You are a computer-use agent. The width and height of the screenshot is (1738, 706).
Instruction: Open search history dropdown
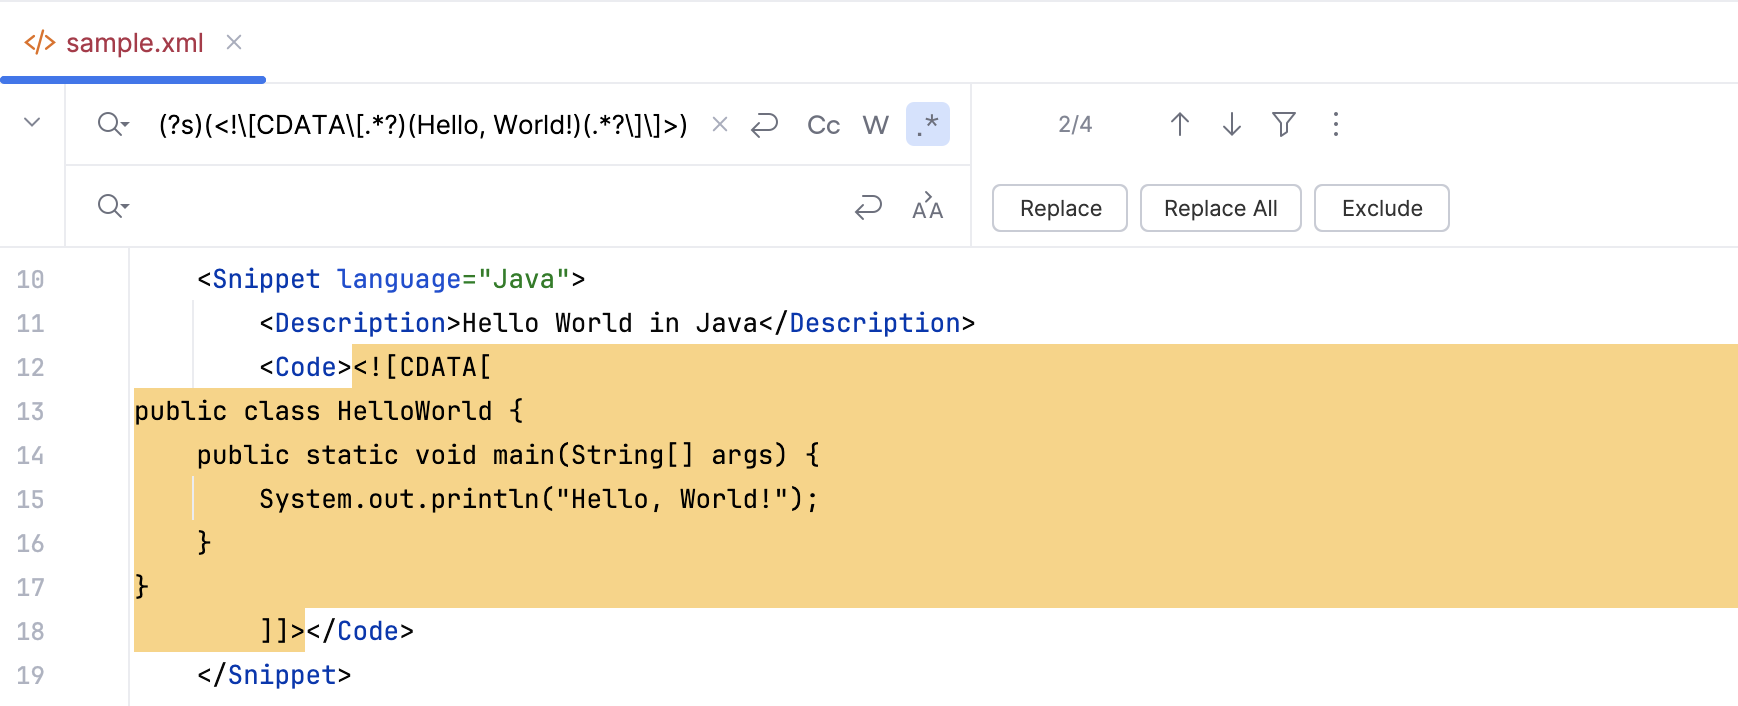pyautogui.click(x=113, y=125)
